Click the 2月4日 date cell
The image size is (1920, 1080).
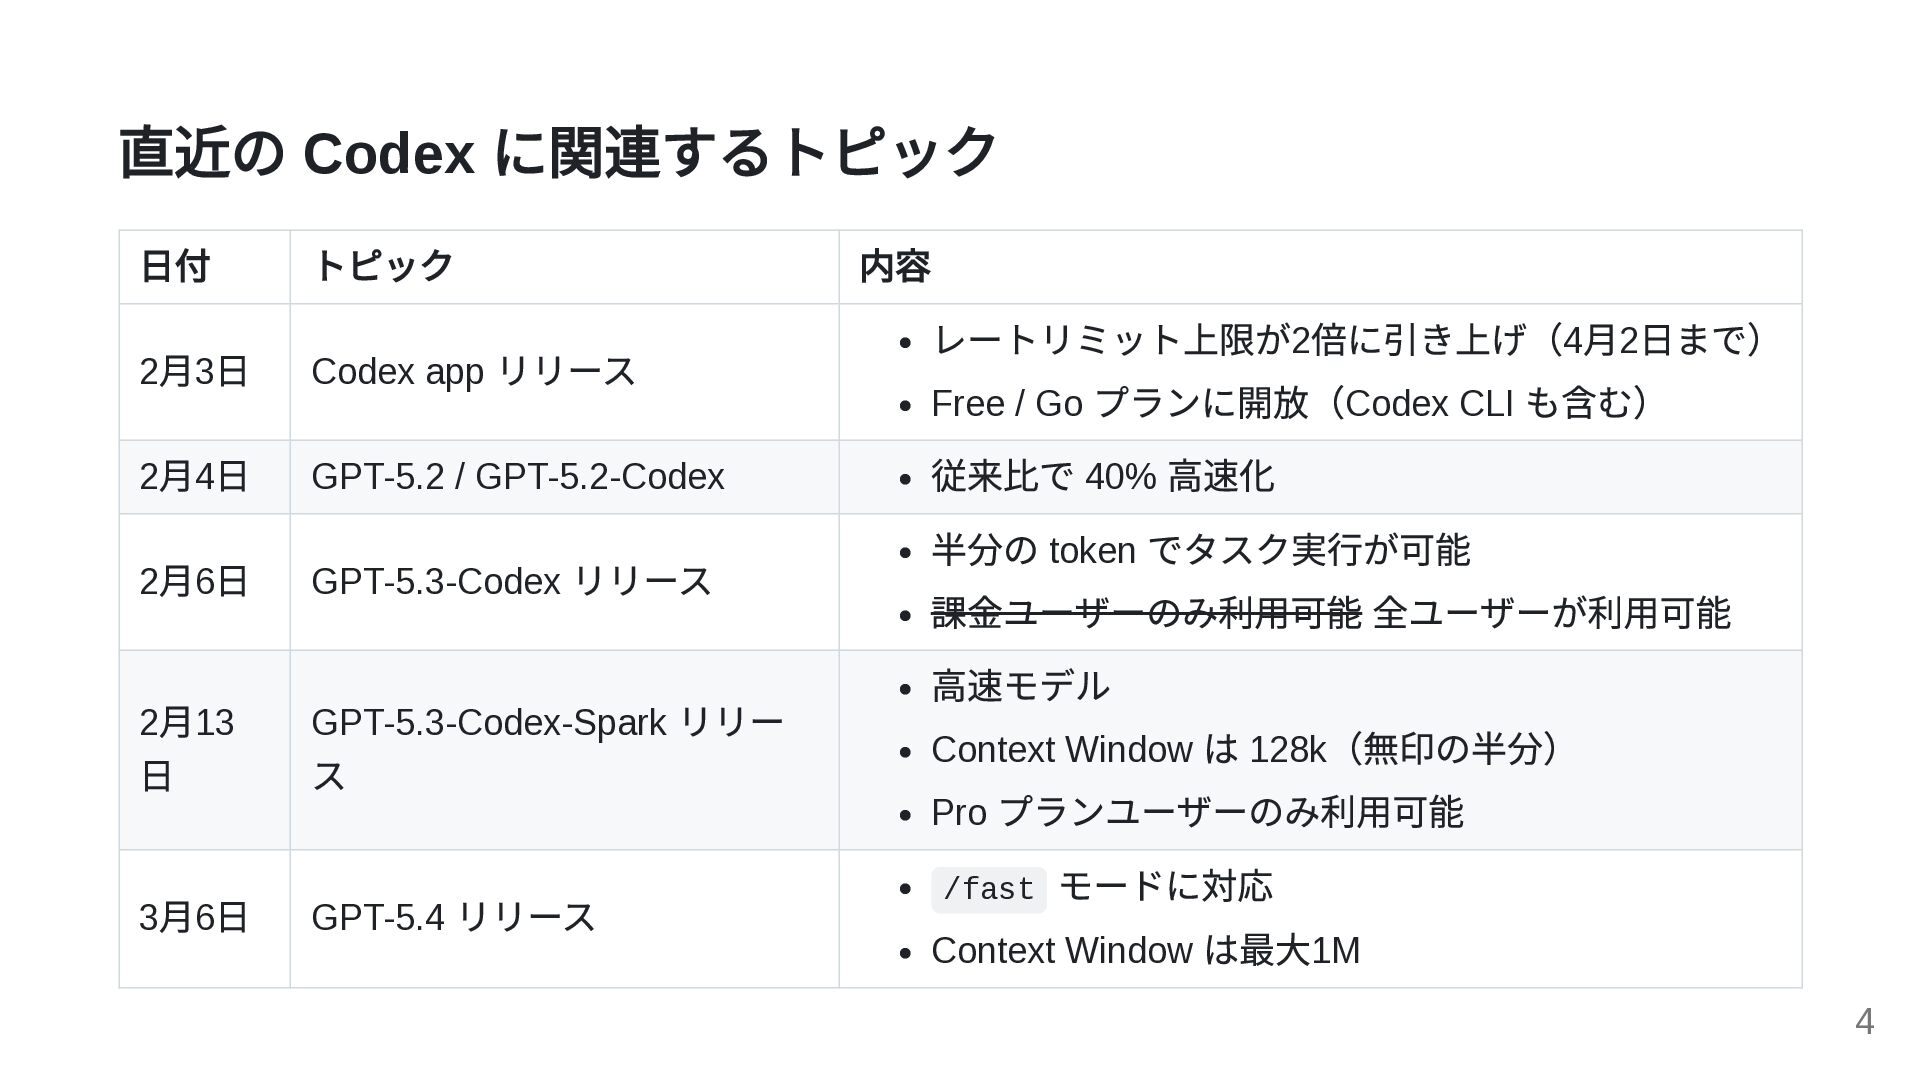205,477
